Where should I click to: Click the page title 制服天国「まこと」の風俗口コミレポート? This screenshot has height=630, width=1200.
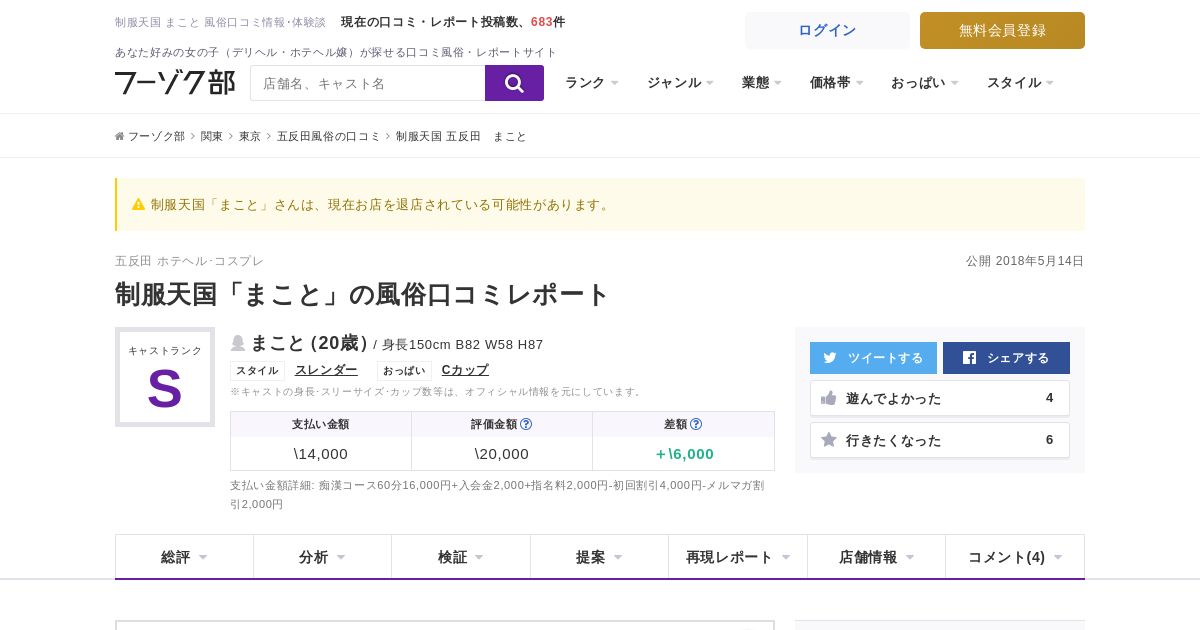click(x=362, y=294)
